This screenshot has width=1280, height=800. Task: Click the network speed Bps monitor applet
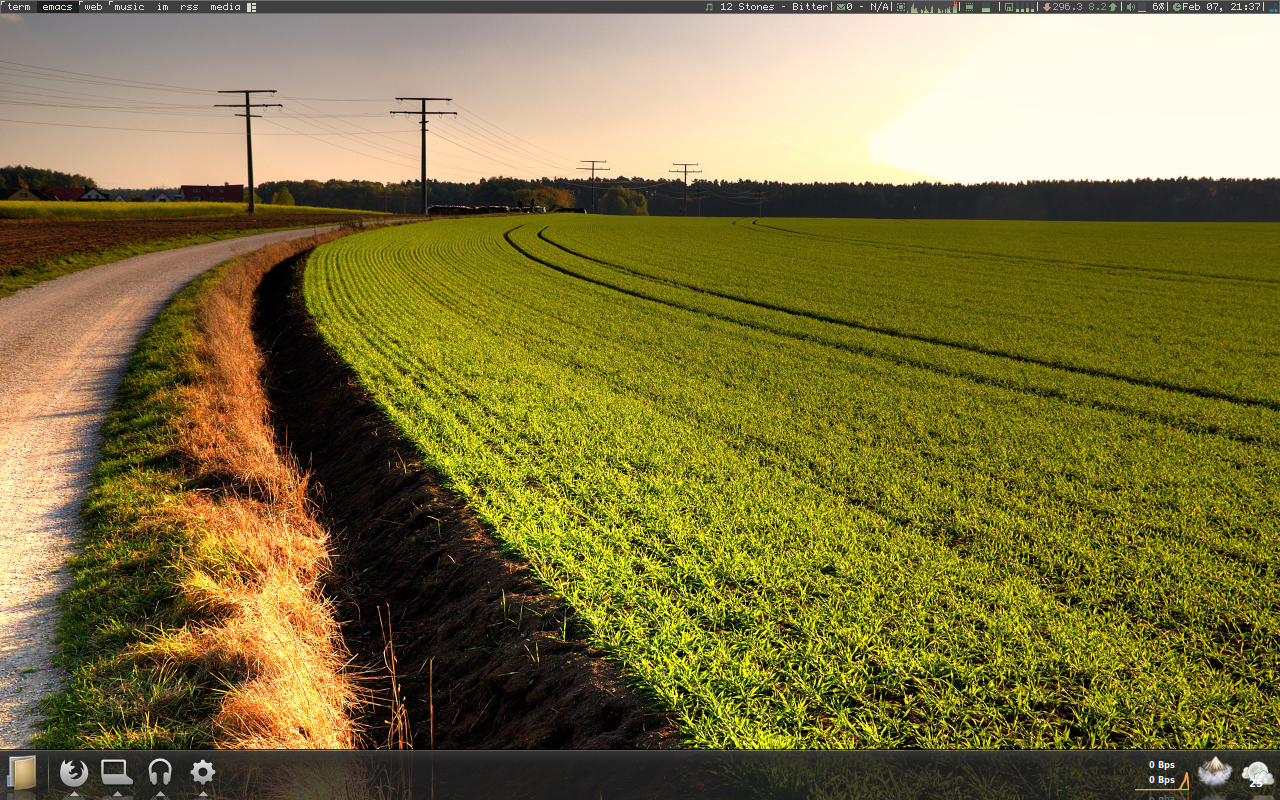(x=1162, y=775)
